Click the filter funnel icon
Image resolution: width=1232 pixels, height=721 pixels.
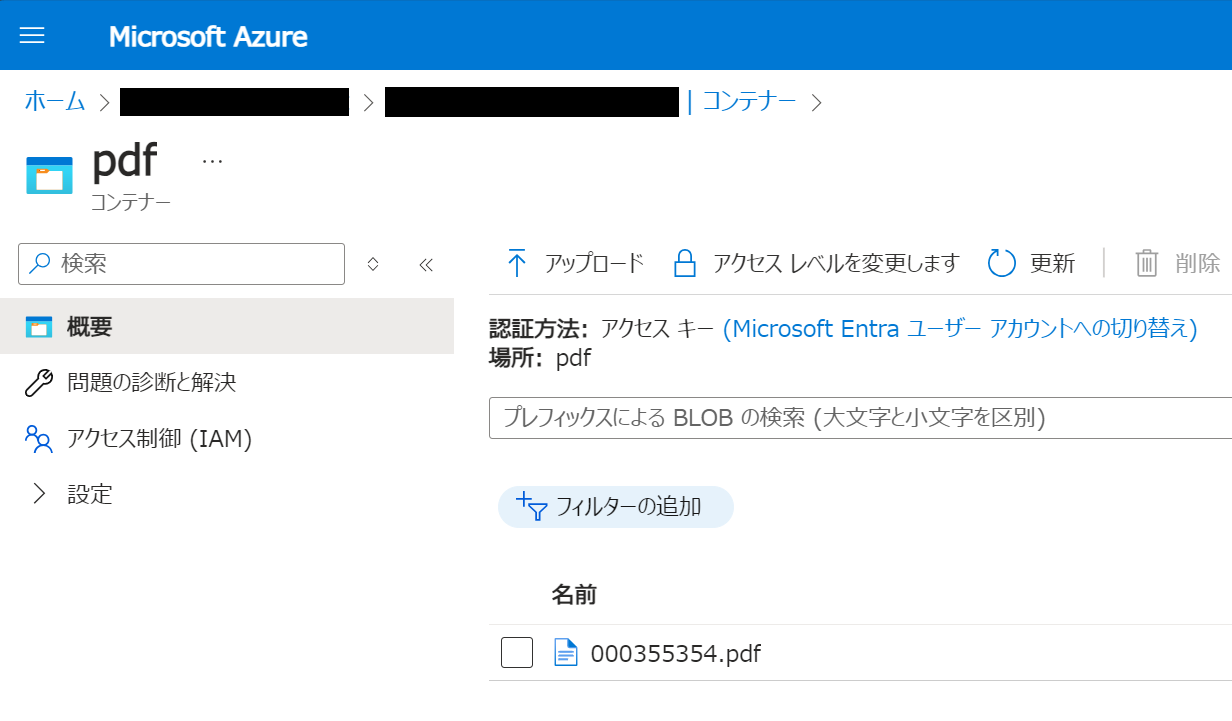tap(532, 506)
